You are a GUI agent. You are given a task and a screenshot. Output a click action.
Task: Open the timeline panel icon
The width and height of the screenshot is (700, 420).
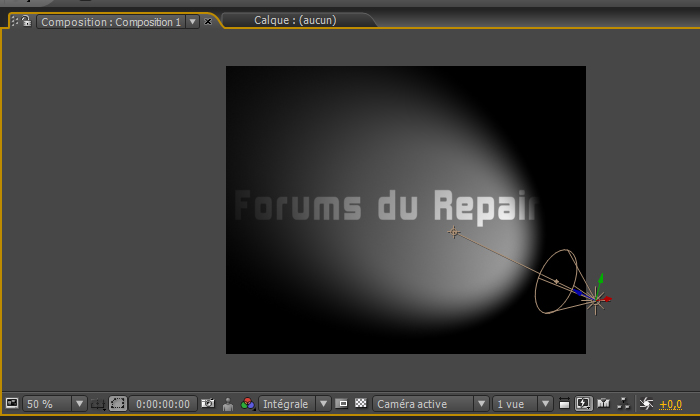[604, 403]
